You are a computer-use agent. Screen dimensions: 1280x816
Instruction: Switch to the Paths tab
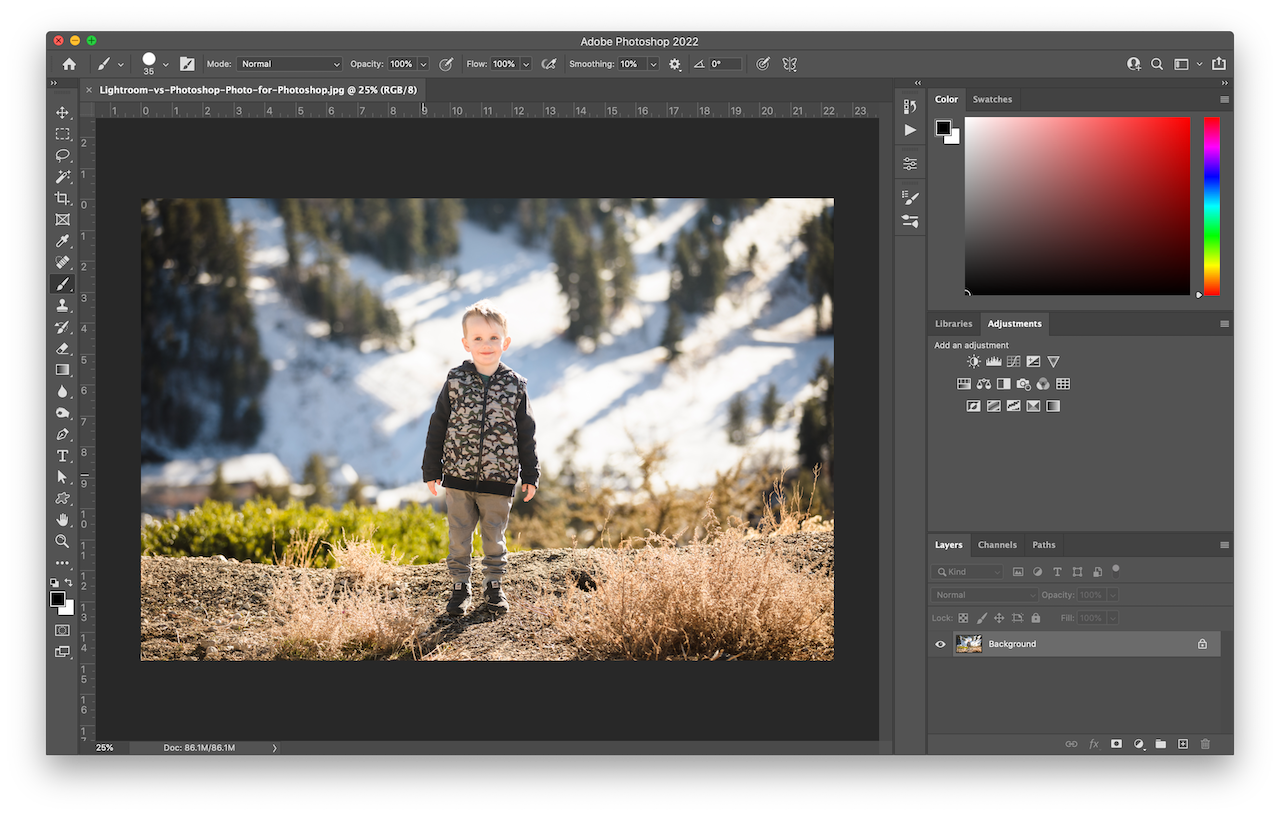click(1044, 545)
